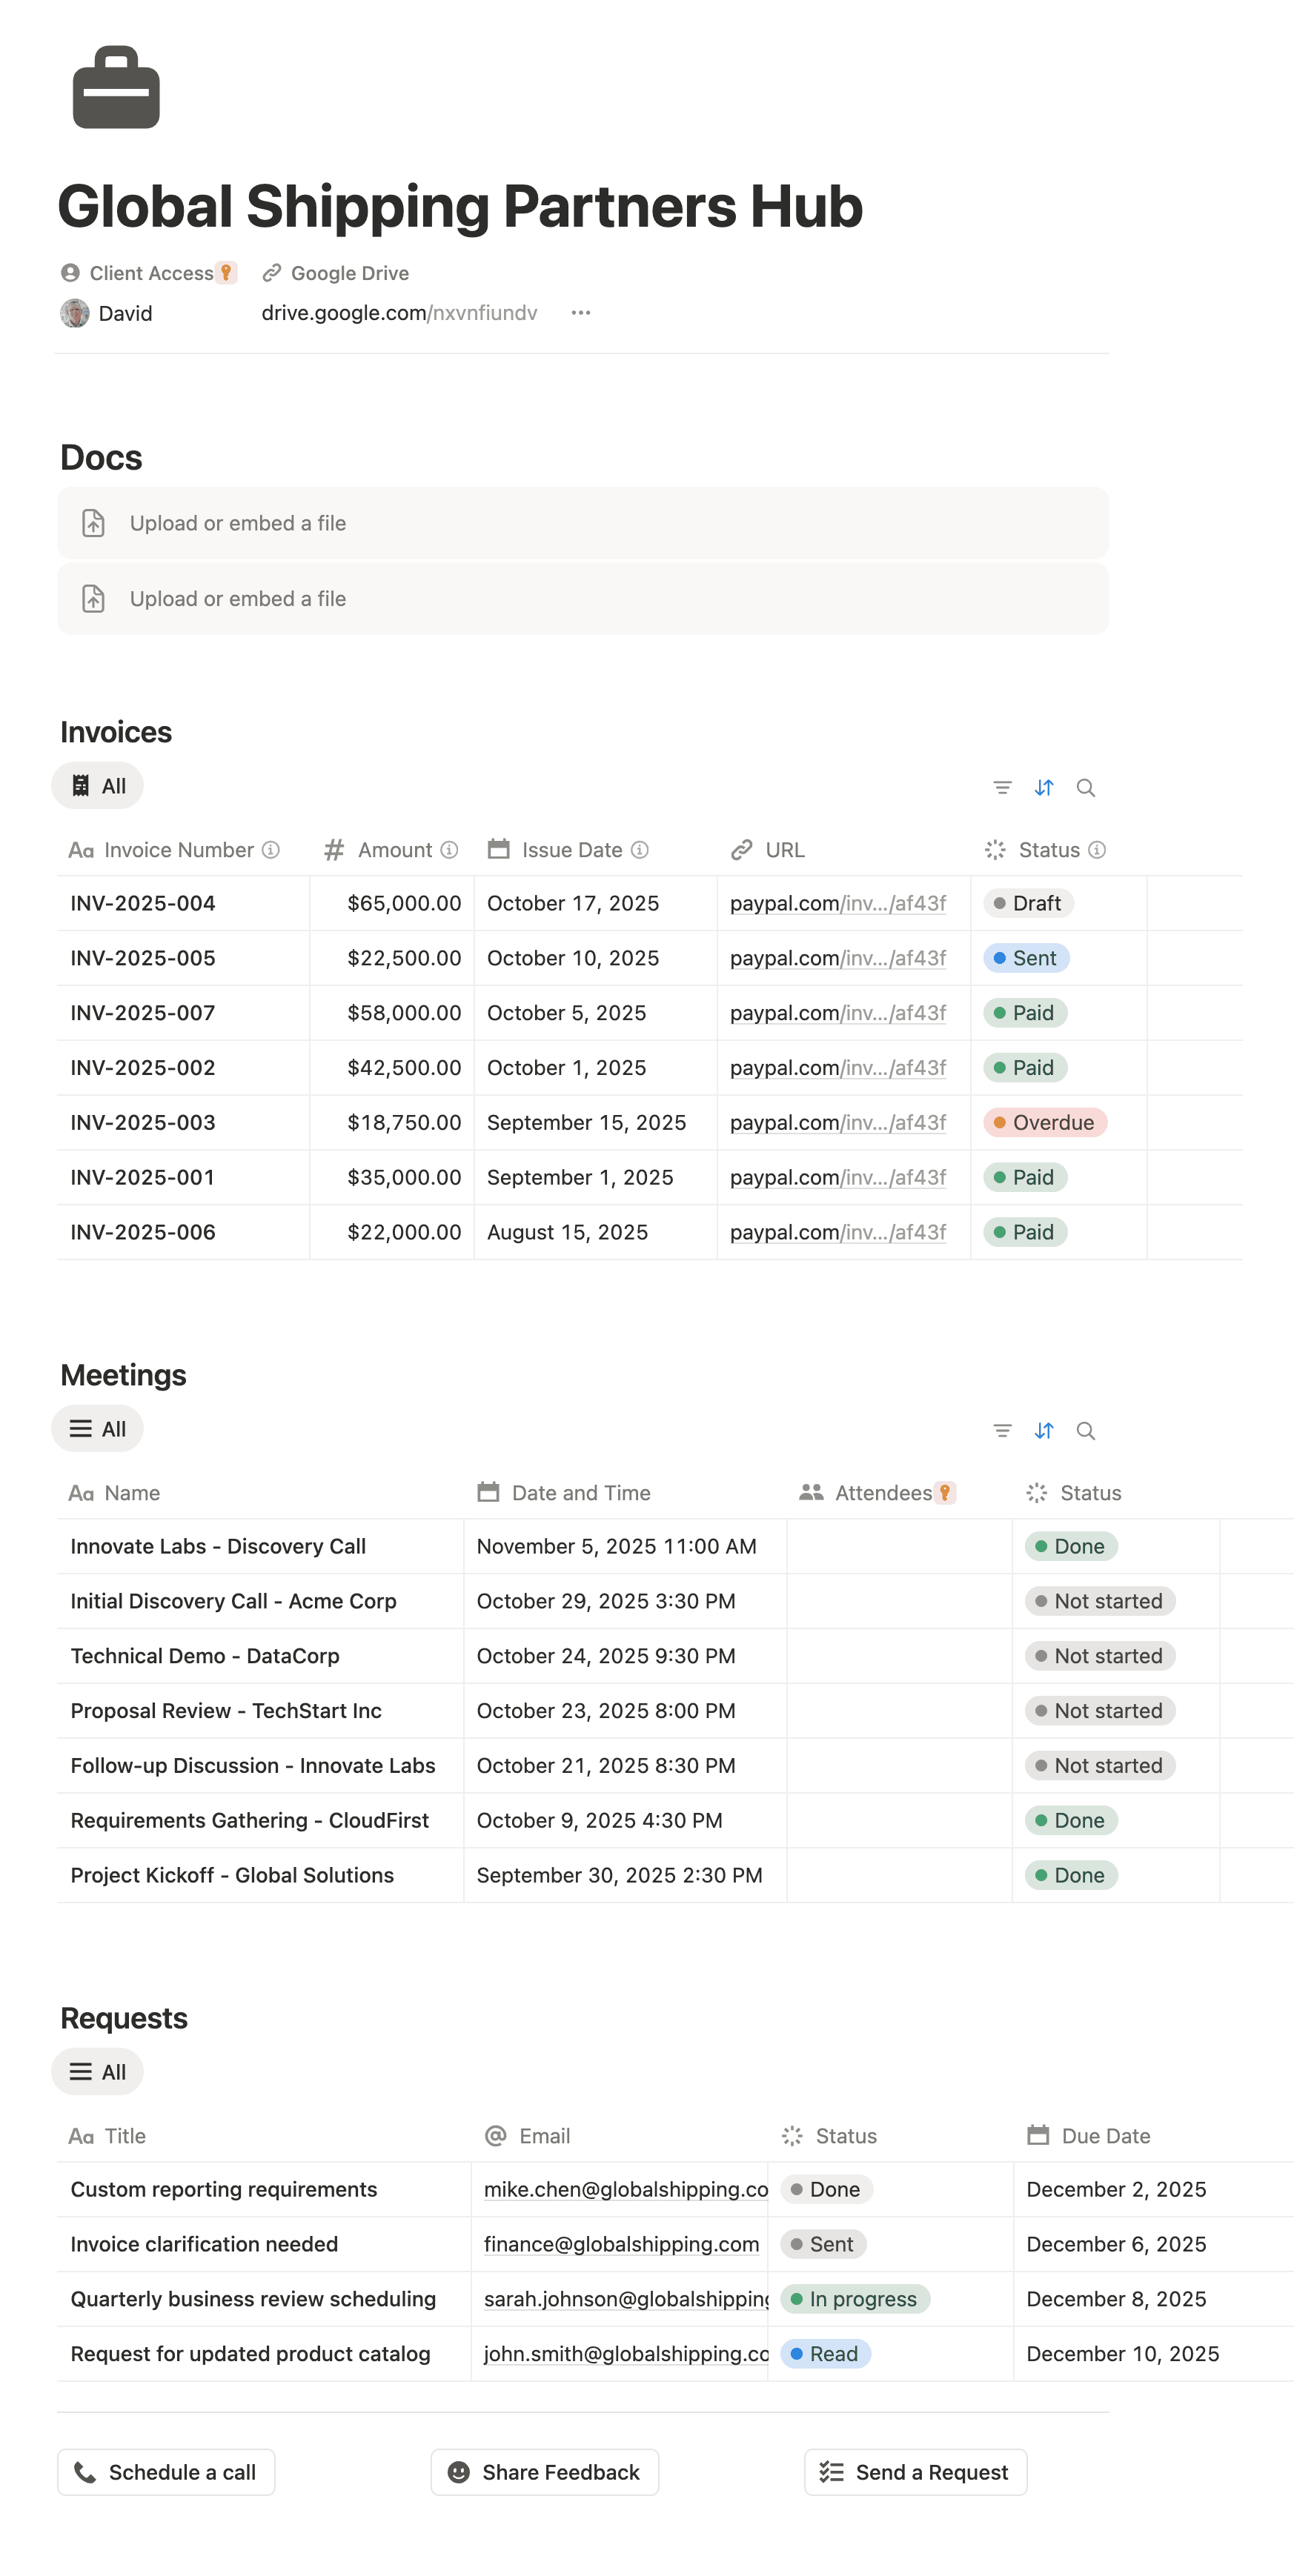Open the PayPal link for INV-2025-007

[x=838, y=1013]
